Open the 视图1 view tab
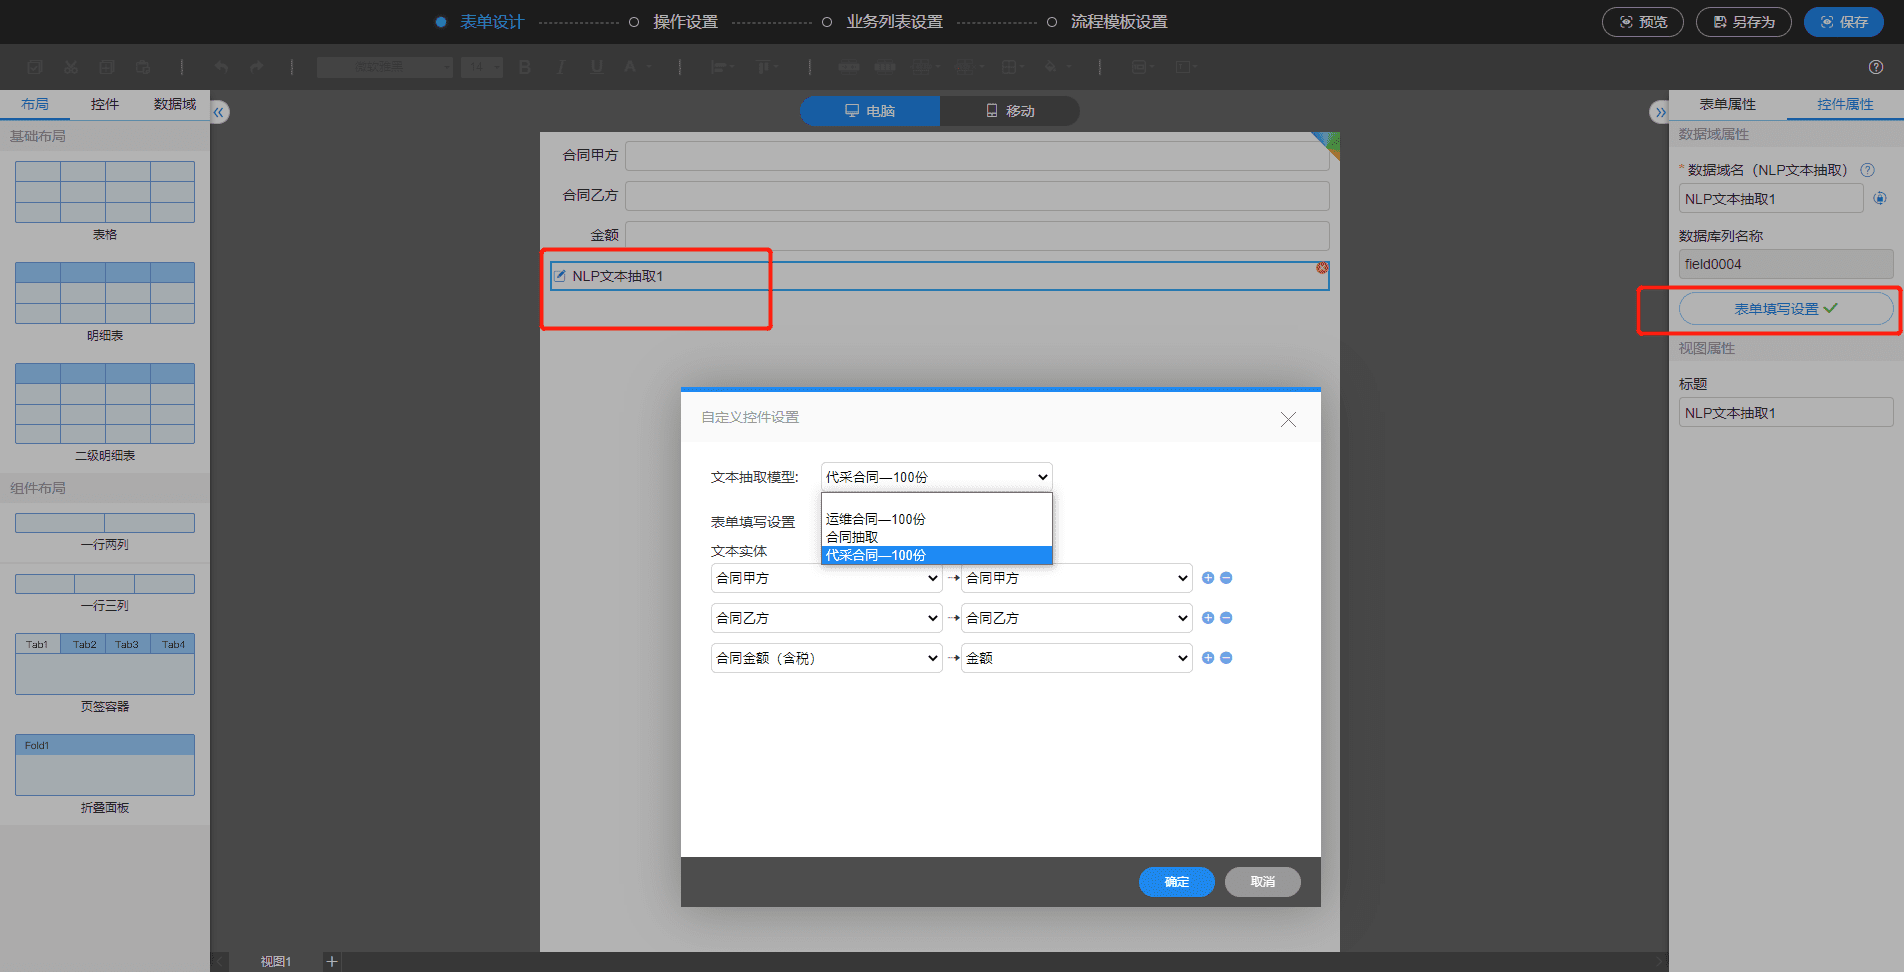1904x972 pixels. pos(276,961)
